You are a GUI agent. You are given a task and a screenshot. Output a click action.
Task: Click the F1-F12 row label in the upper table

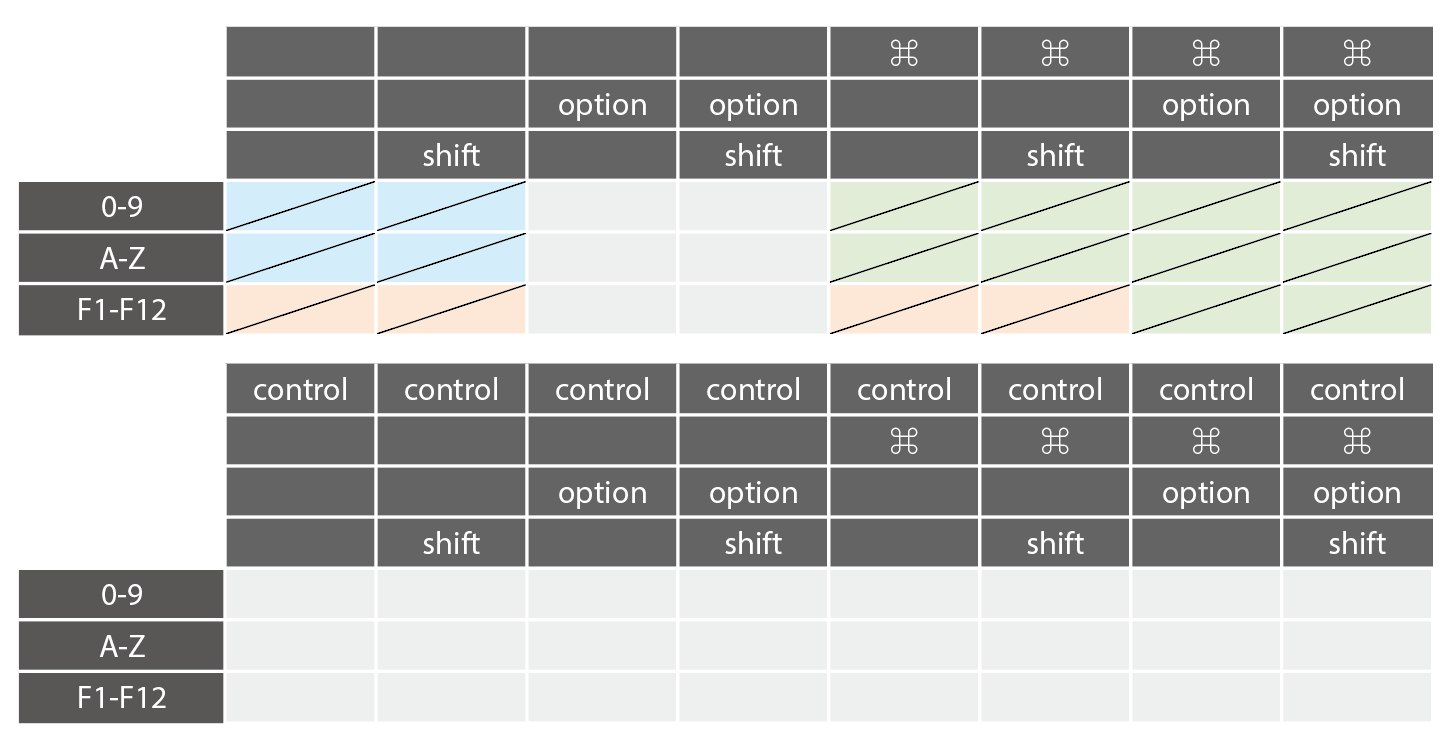[121, 310]
